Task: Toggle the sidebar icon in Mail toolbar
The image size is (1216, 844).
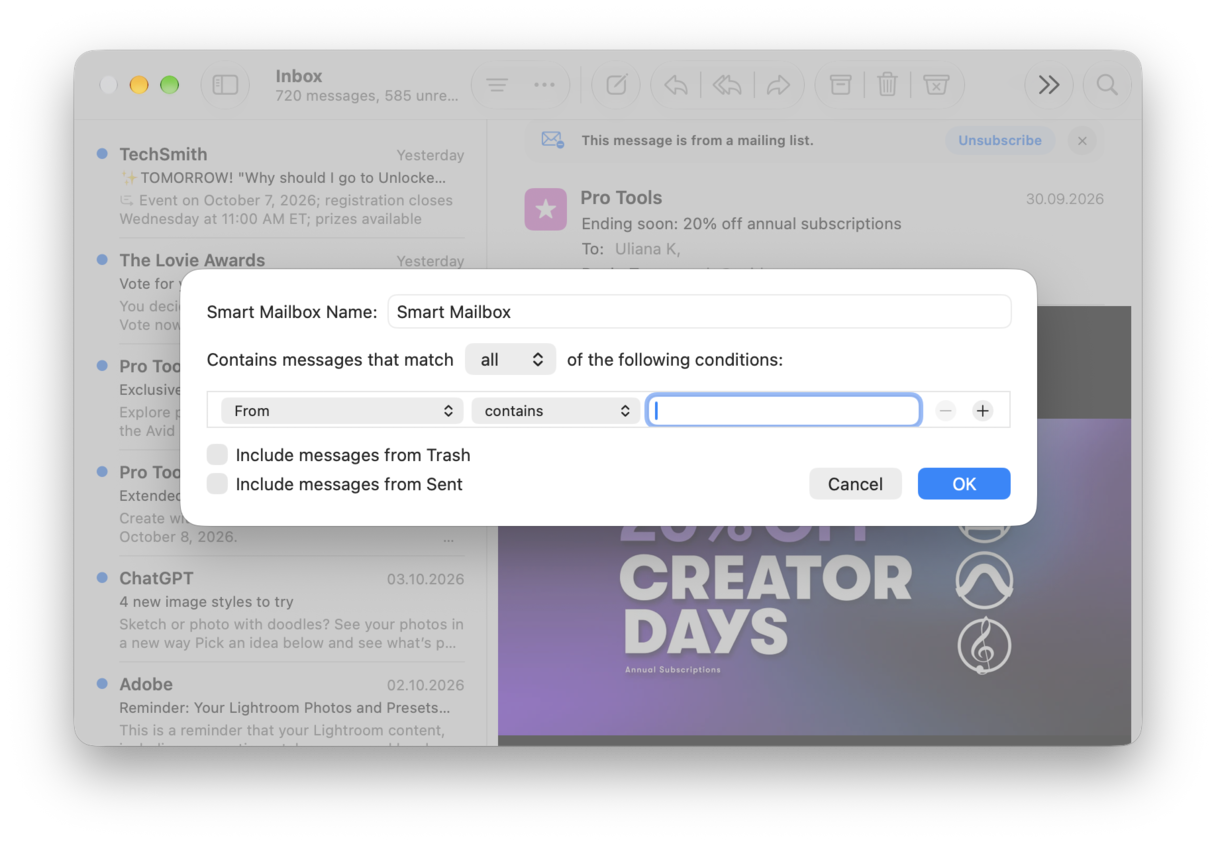Action: [225, 85]
